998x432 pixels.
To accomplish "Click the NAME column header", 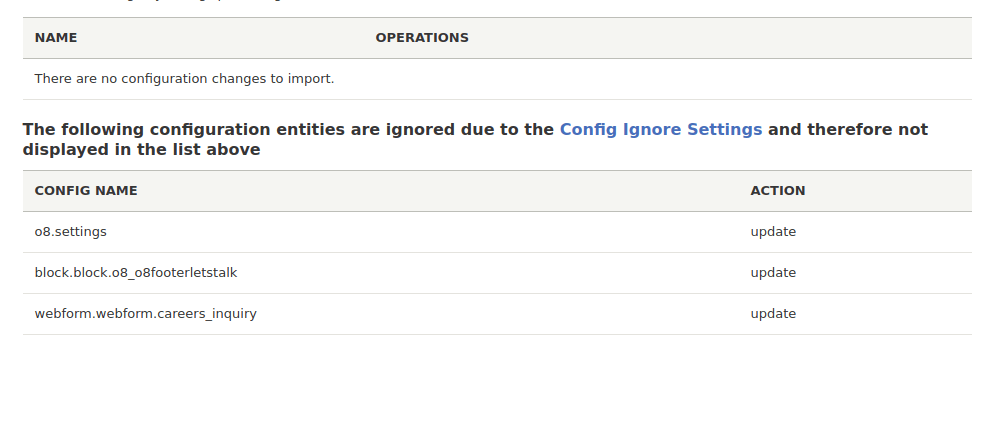I will click(56, 38).
